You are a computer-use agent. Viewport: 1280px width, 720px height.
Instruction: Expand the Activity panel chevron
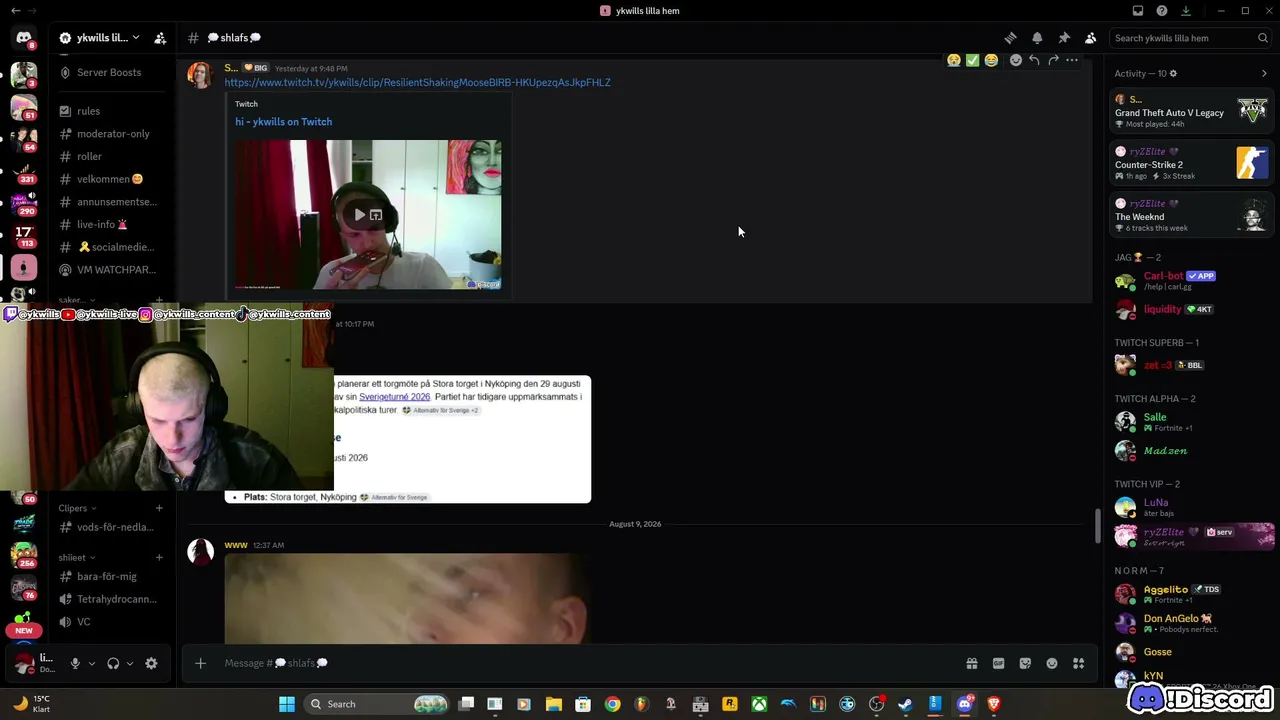[x=1264, y=73]
